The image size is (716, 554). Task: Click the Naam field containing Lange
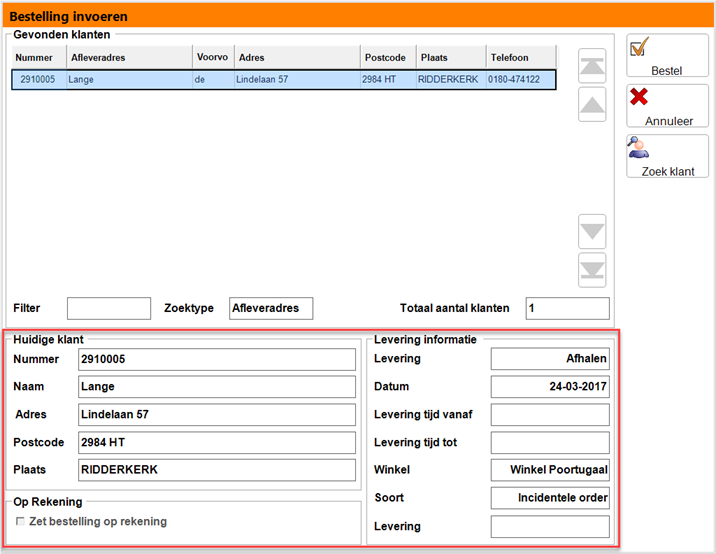click(x=217, y=387)
